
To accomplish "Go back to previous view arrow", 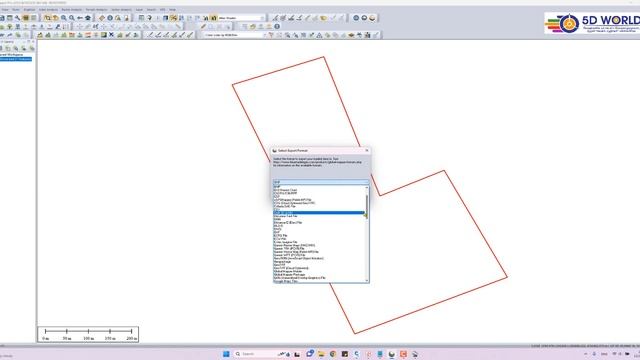I will pos(80,18).
